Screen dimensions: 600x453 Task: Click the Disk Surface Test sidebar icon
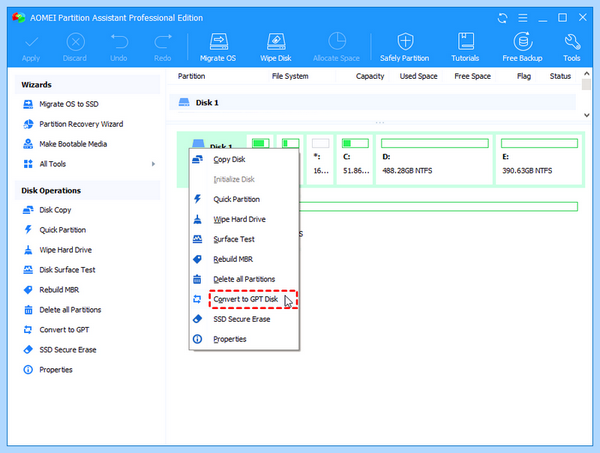28,270
